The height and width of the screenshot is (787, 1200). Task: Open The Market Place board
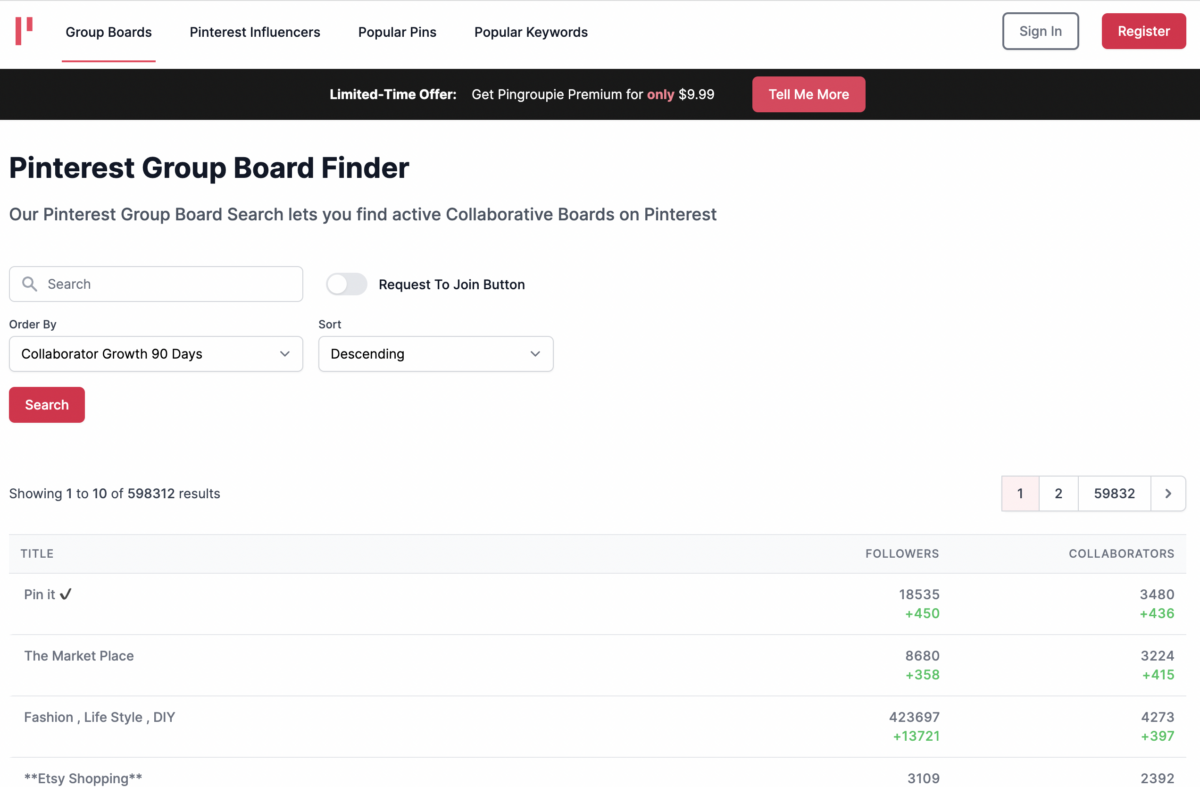79,656
